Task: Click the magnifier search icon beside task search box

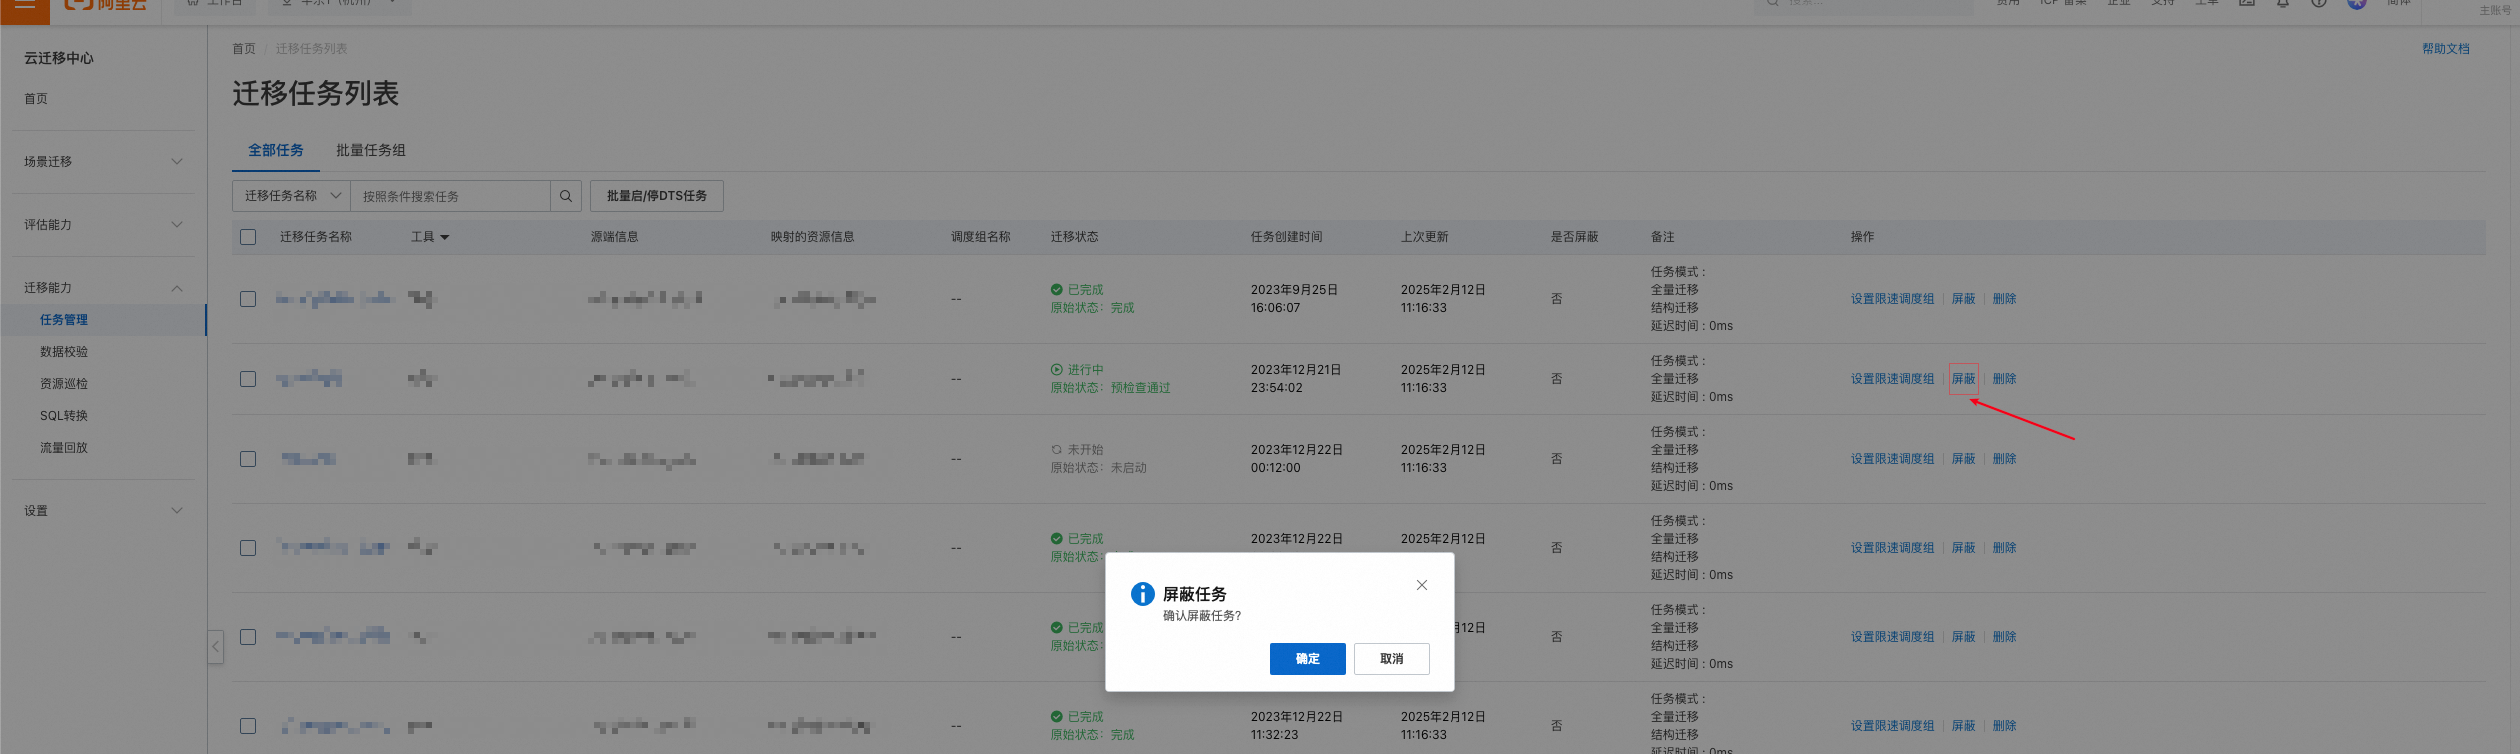Action: (x=565, y=196)
